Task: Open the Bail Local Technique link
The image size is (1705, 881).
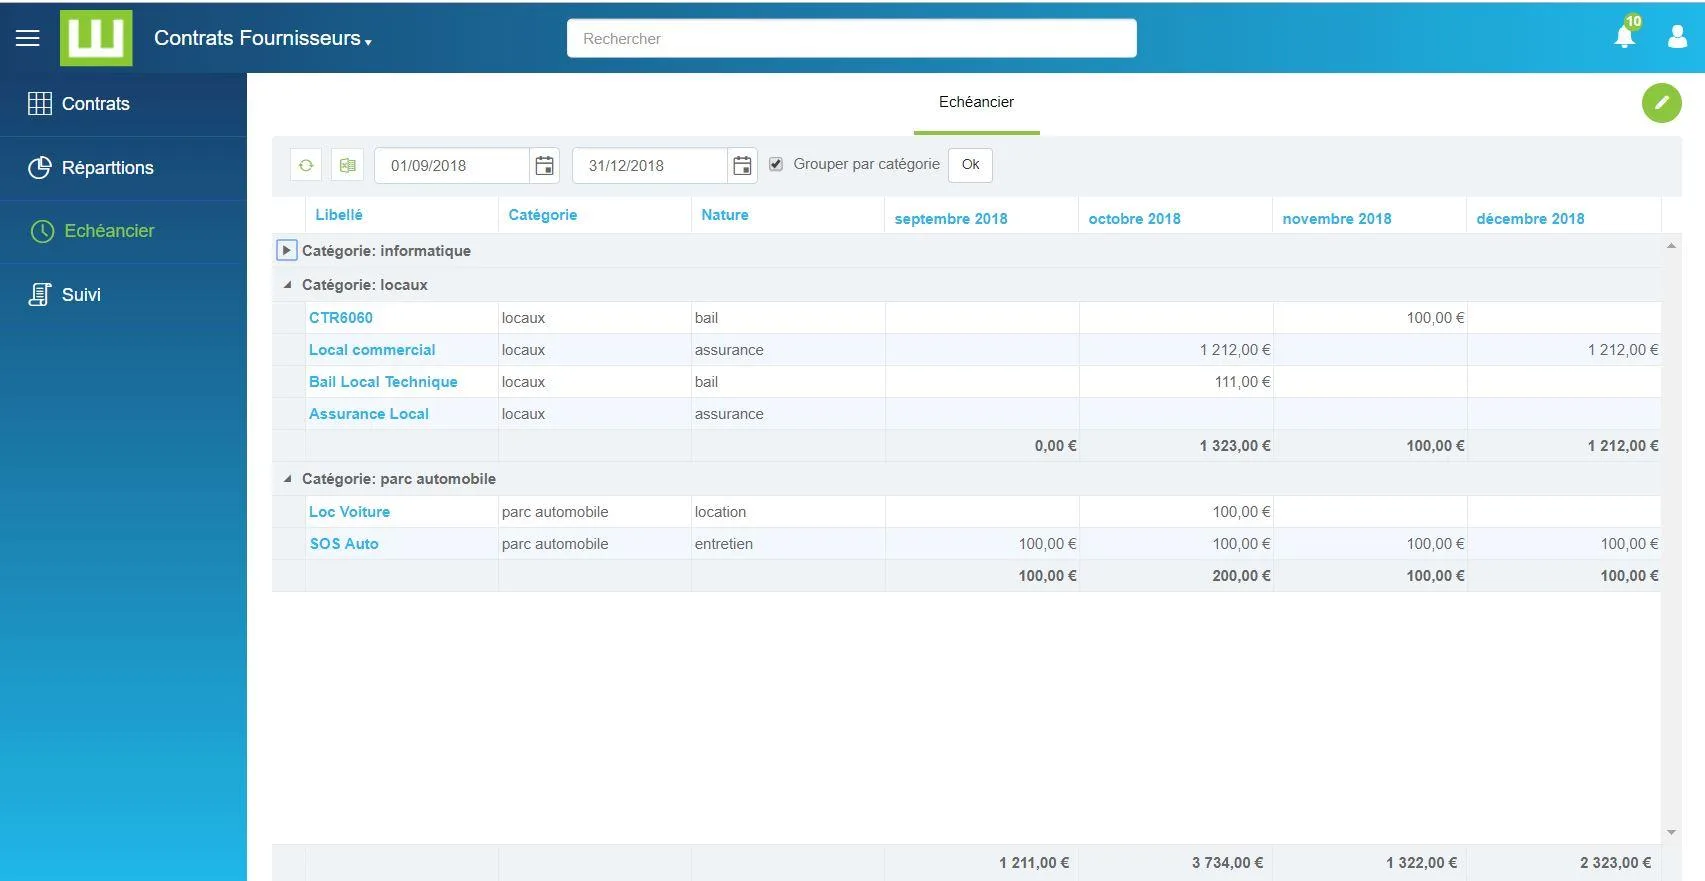Action: pyautogui.click(x=383, y=382)
